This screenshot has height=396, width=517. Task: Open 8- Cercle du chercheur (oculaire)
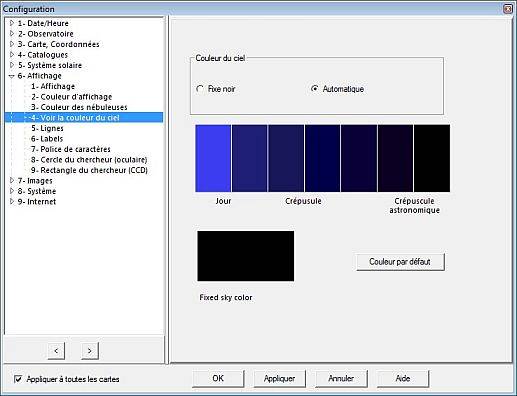click(x=89, y=160)
